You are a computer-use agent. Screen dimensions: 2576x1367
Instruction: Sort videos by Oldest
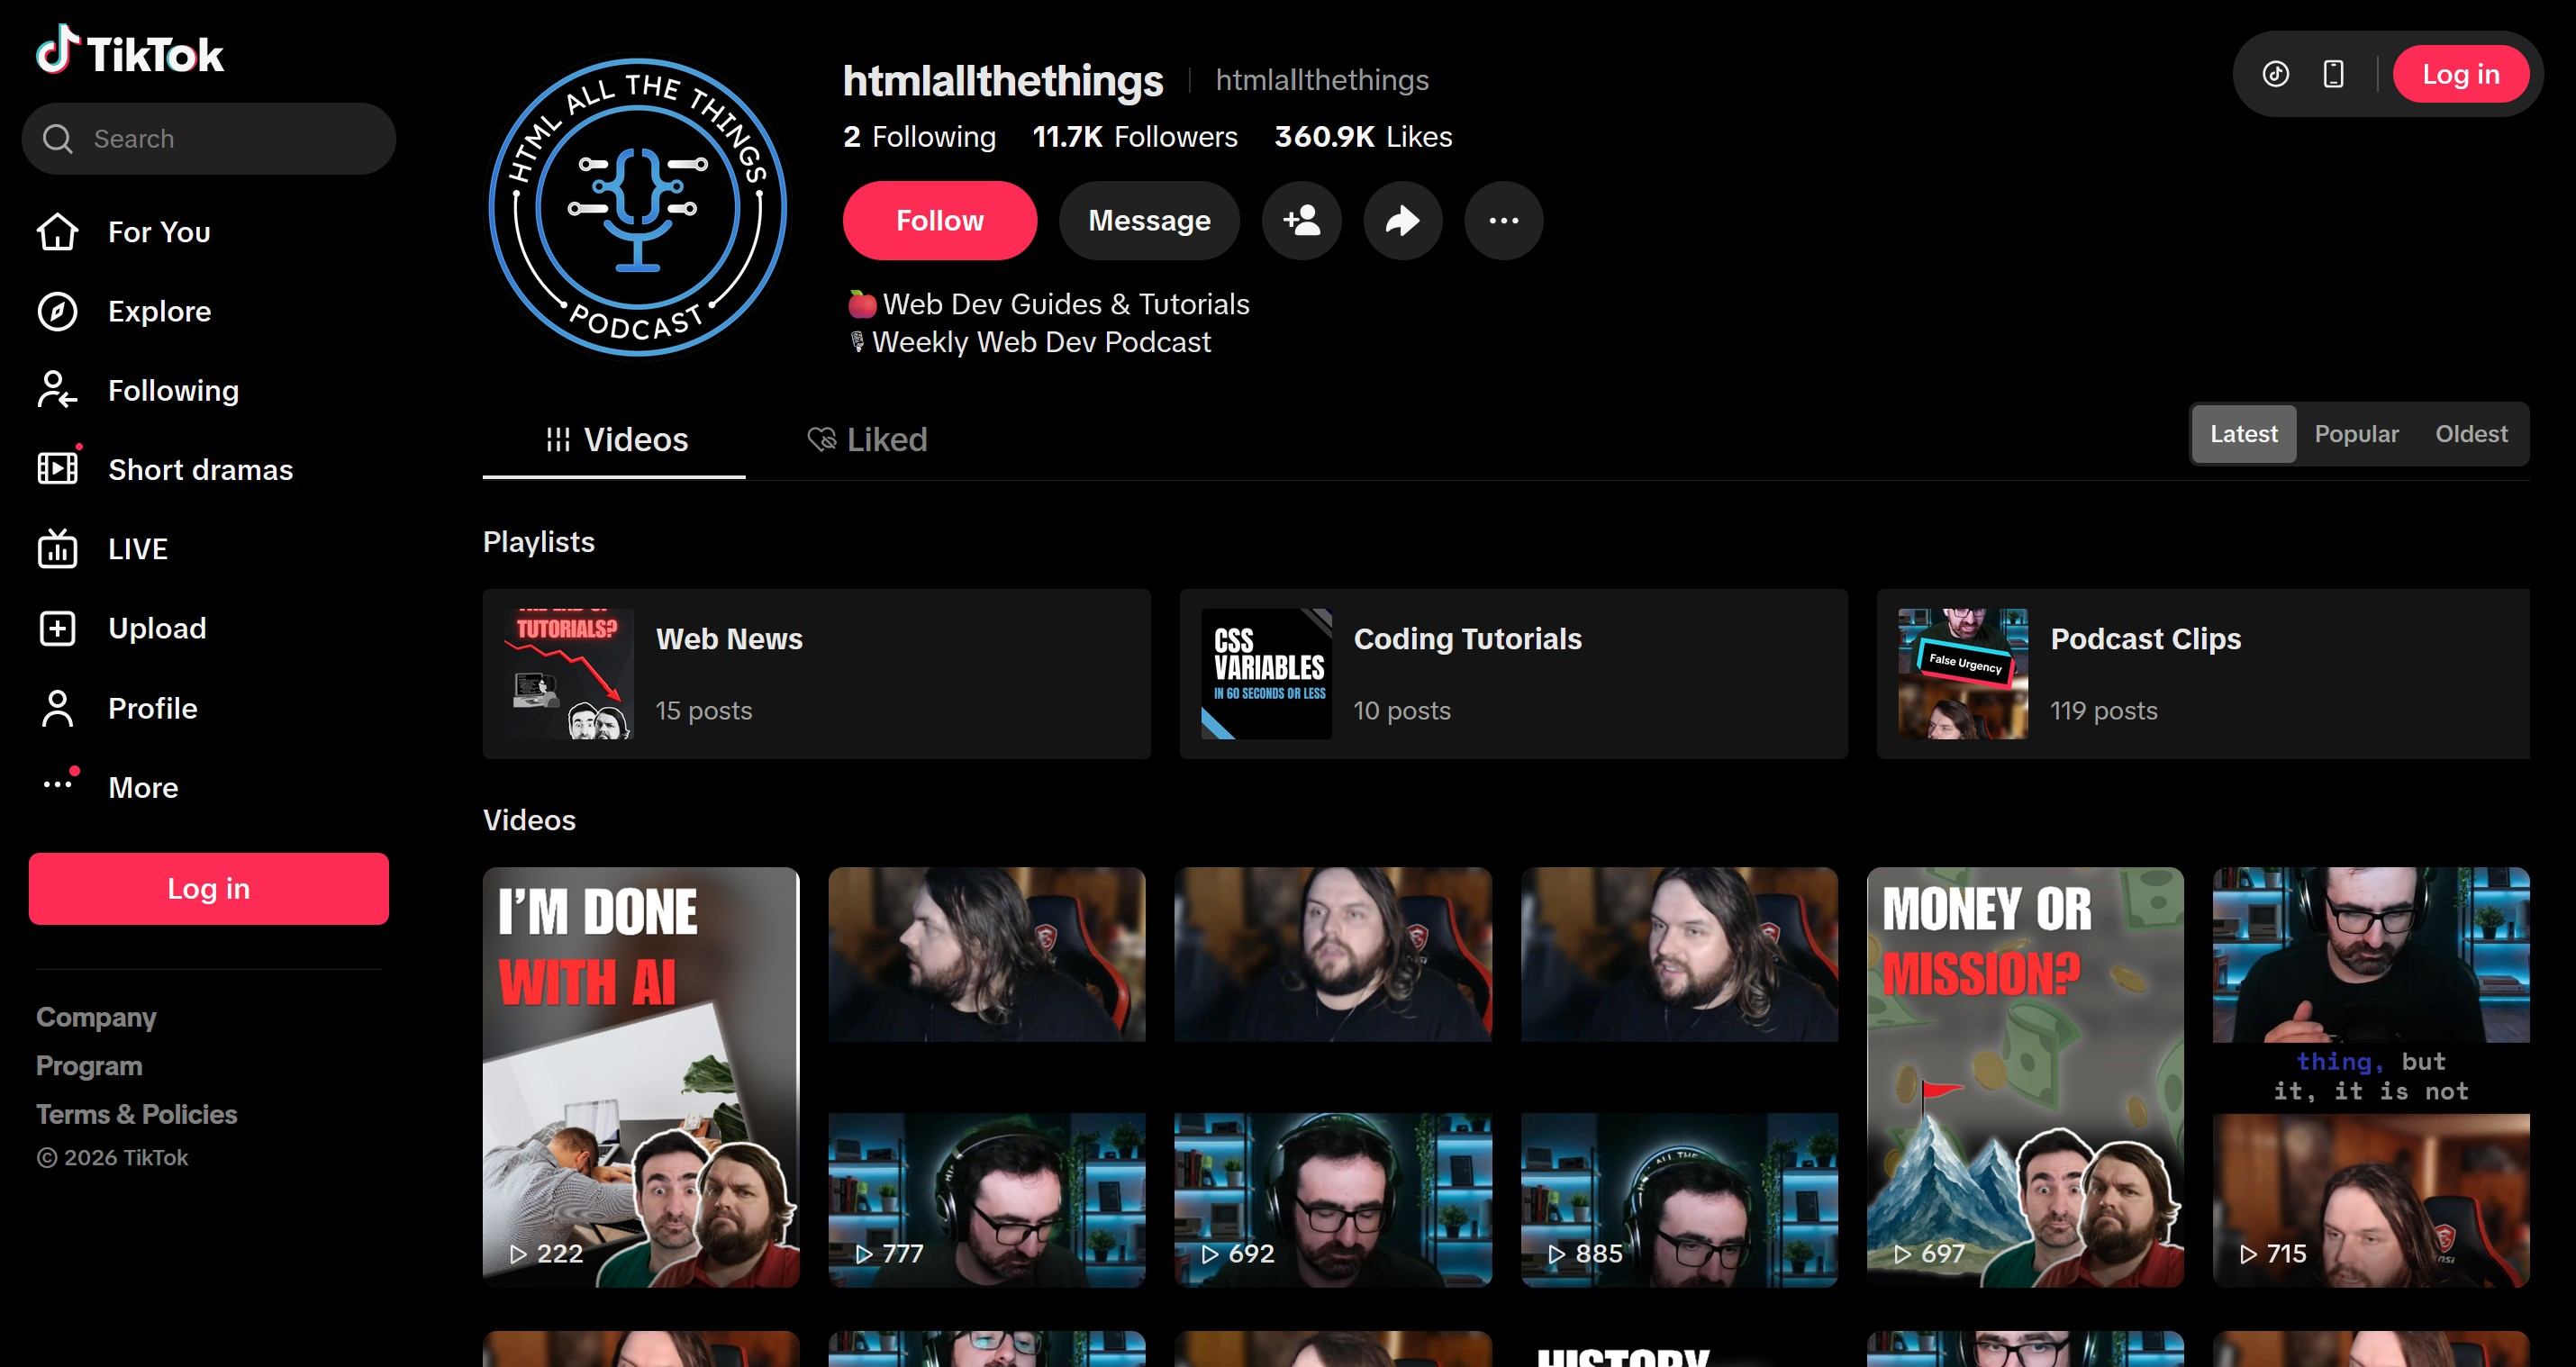2471,434
